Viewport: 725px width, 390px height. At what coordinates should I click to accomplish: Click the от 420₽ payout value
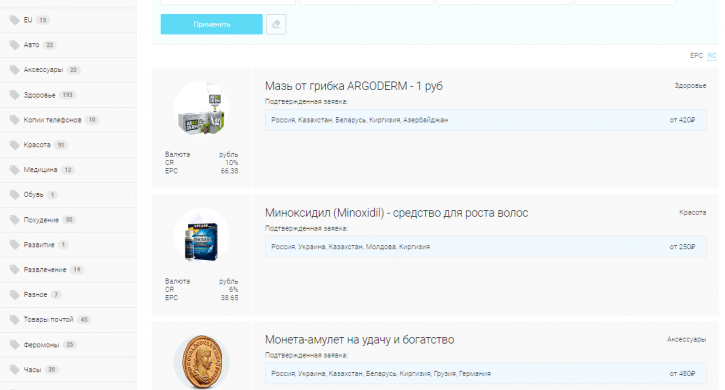click(682, 120)
